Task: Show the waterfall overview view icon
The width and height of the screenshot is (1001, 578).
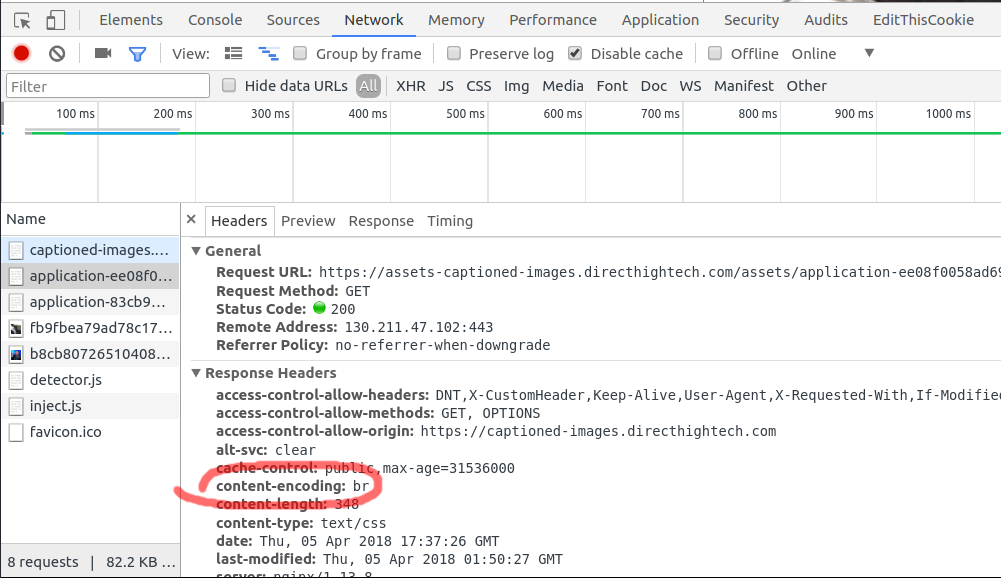Action: click(268, 54)
